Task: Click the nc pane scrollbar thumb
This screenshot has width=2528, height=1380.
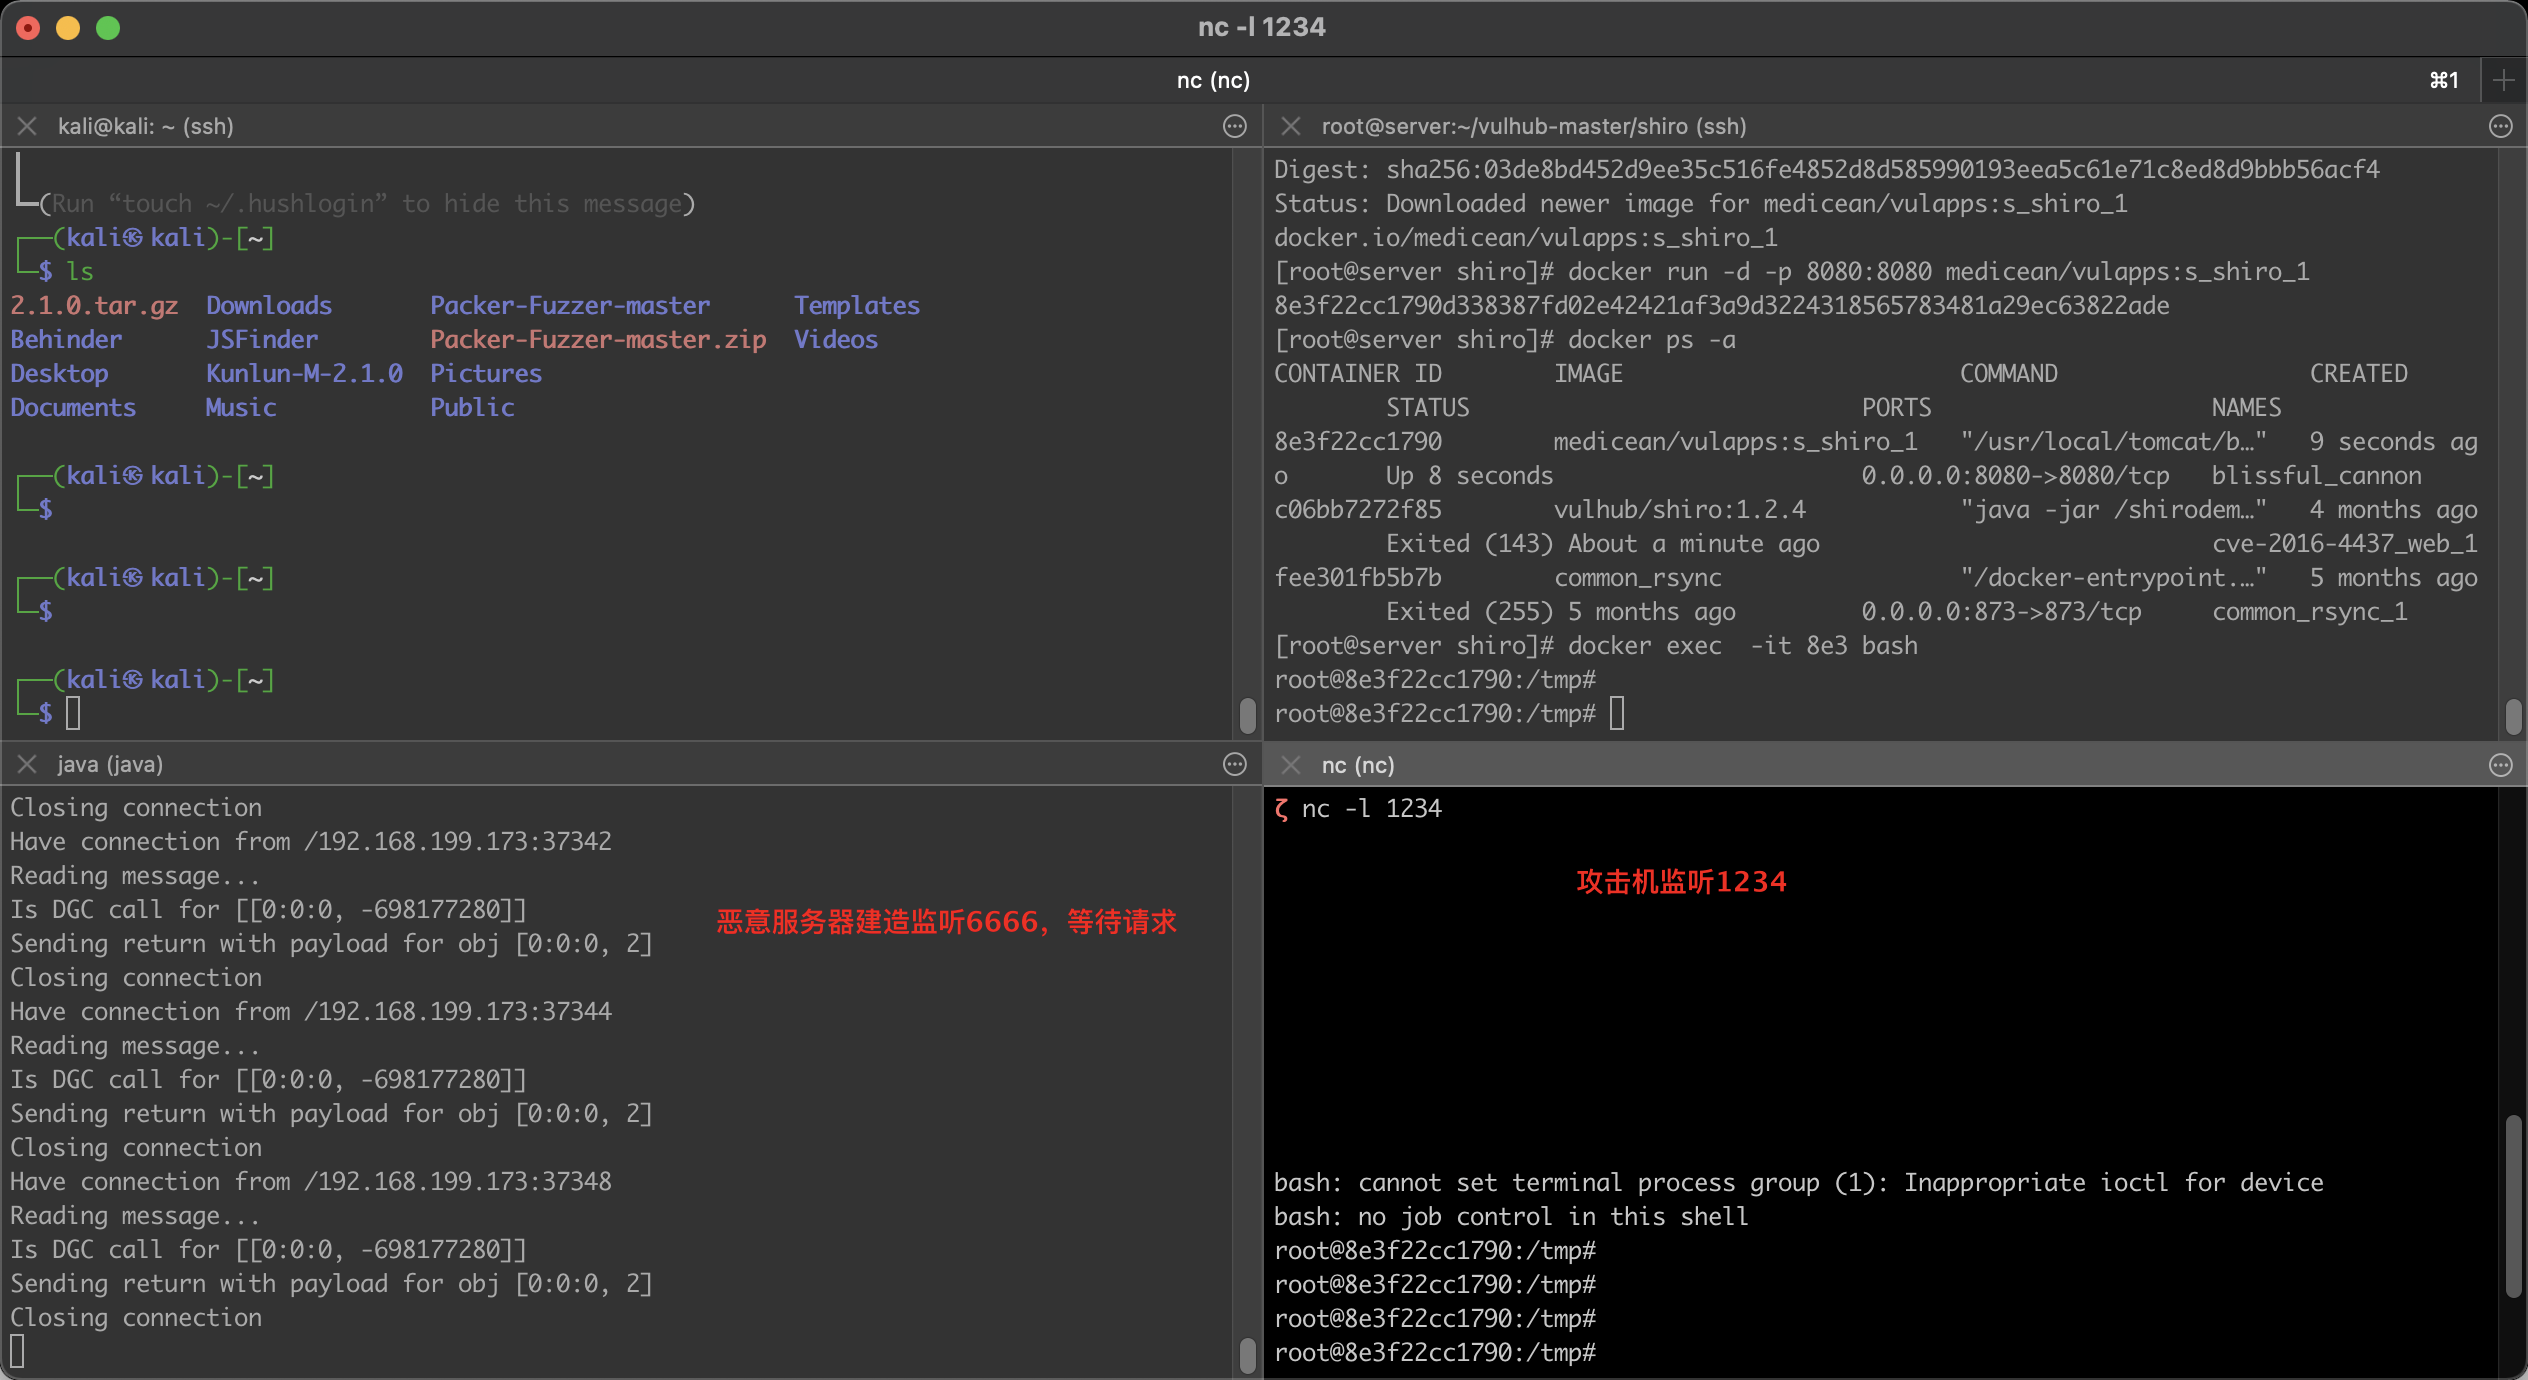Action: click(2513, 1206)
